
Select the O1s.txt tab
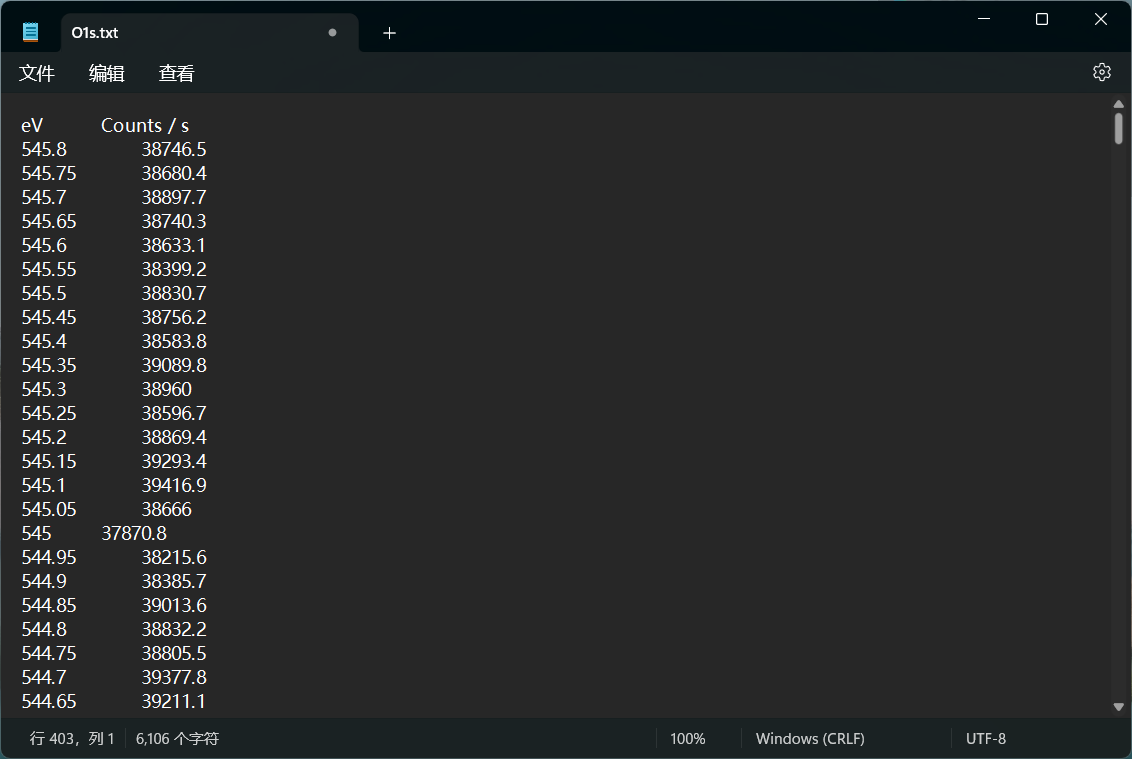(x=209, y=32)
